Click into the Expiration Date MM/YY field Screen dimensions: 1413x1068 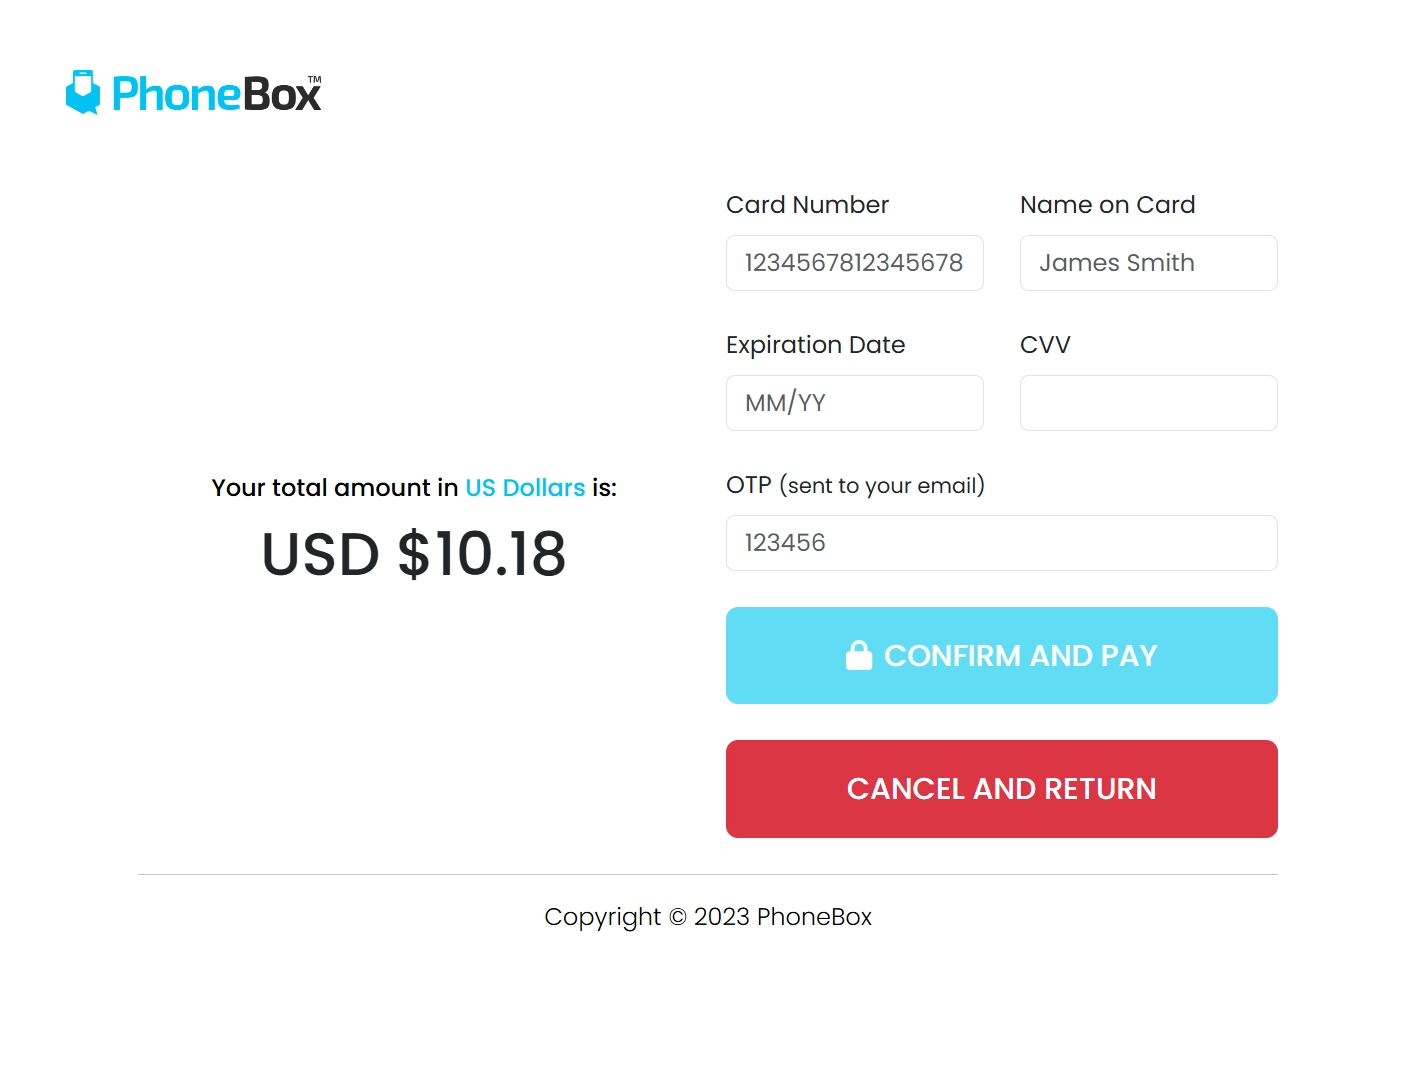[854, 403]
